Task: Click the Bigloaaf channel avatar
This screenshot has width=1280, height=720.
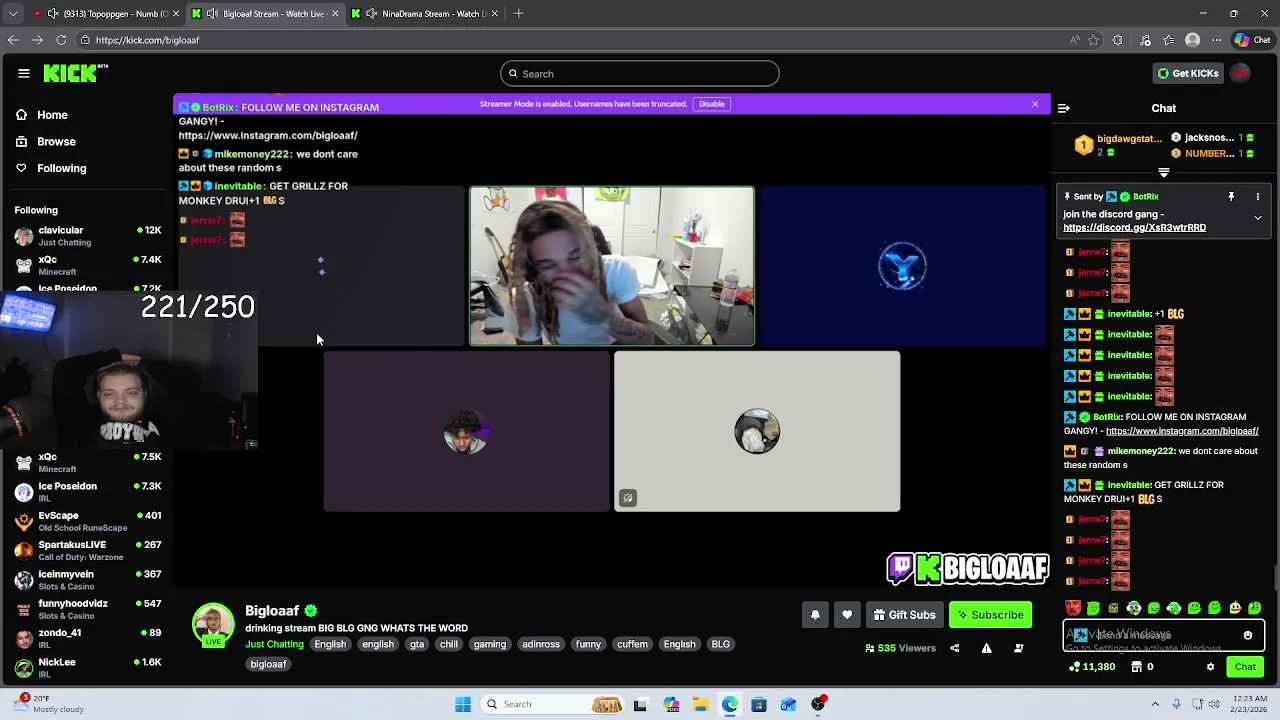Action: [213, 625]
